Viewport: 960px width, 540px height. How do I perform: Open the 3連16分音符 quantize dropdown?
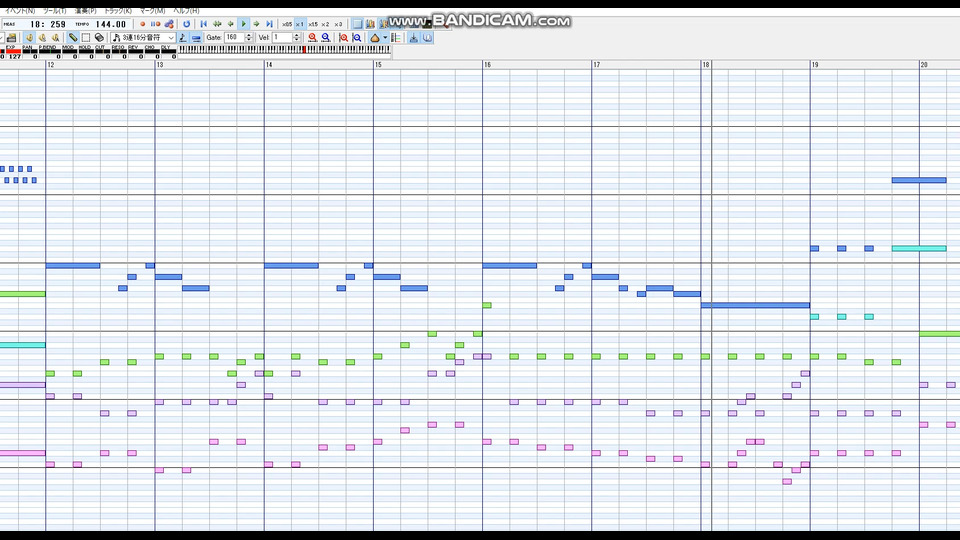143,37
